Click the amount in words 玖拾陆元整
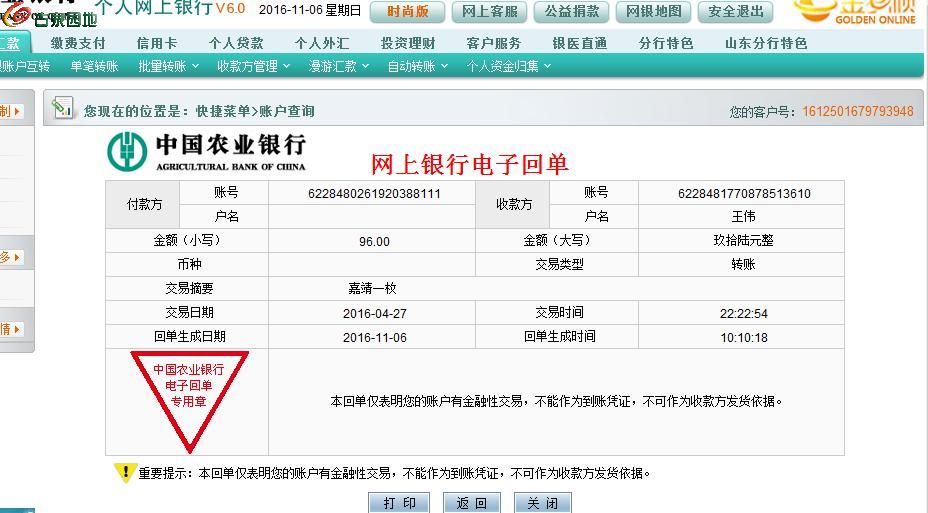Viewport: 928px width, 513px height. (743, 240)
